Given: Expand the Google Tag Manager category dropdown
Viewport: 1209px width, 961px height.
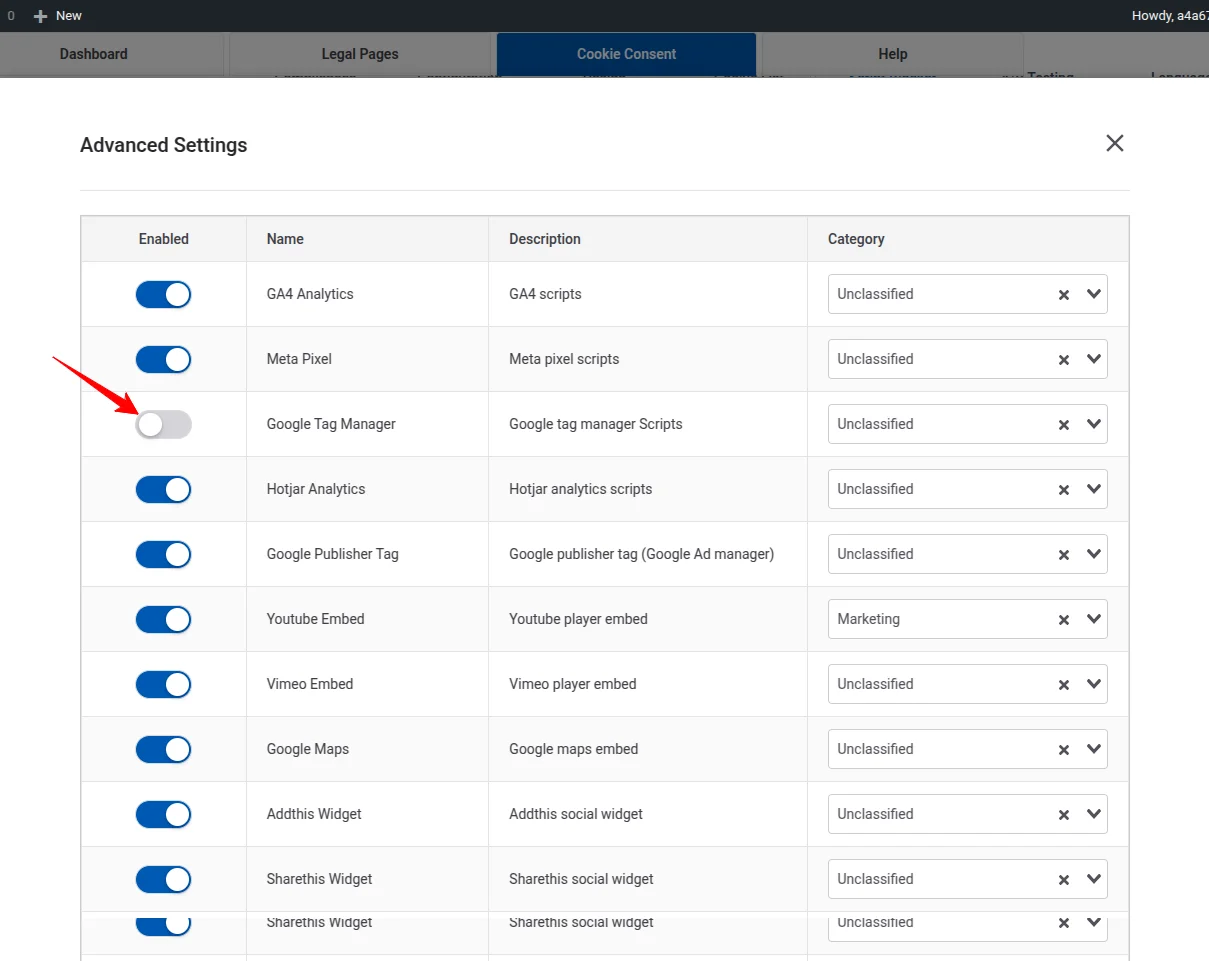Looking at the screenshot, I should [1093, 424].
